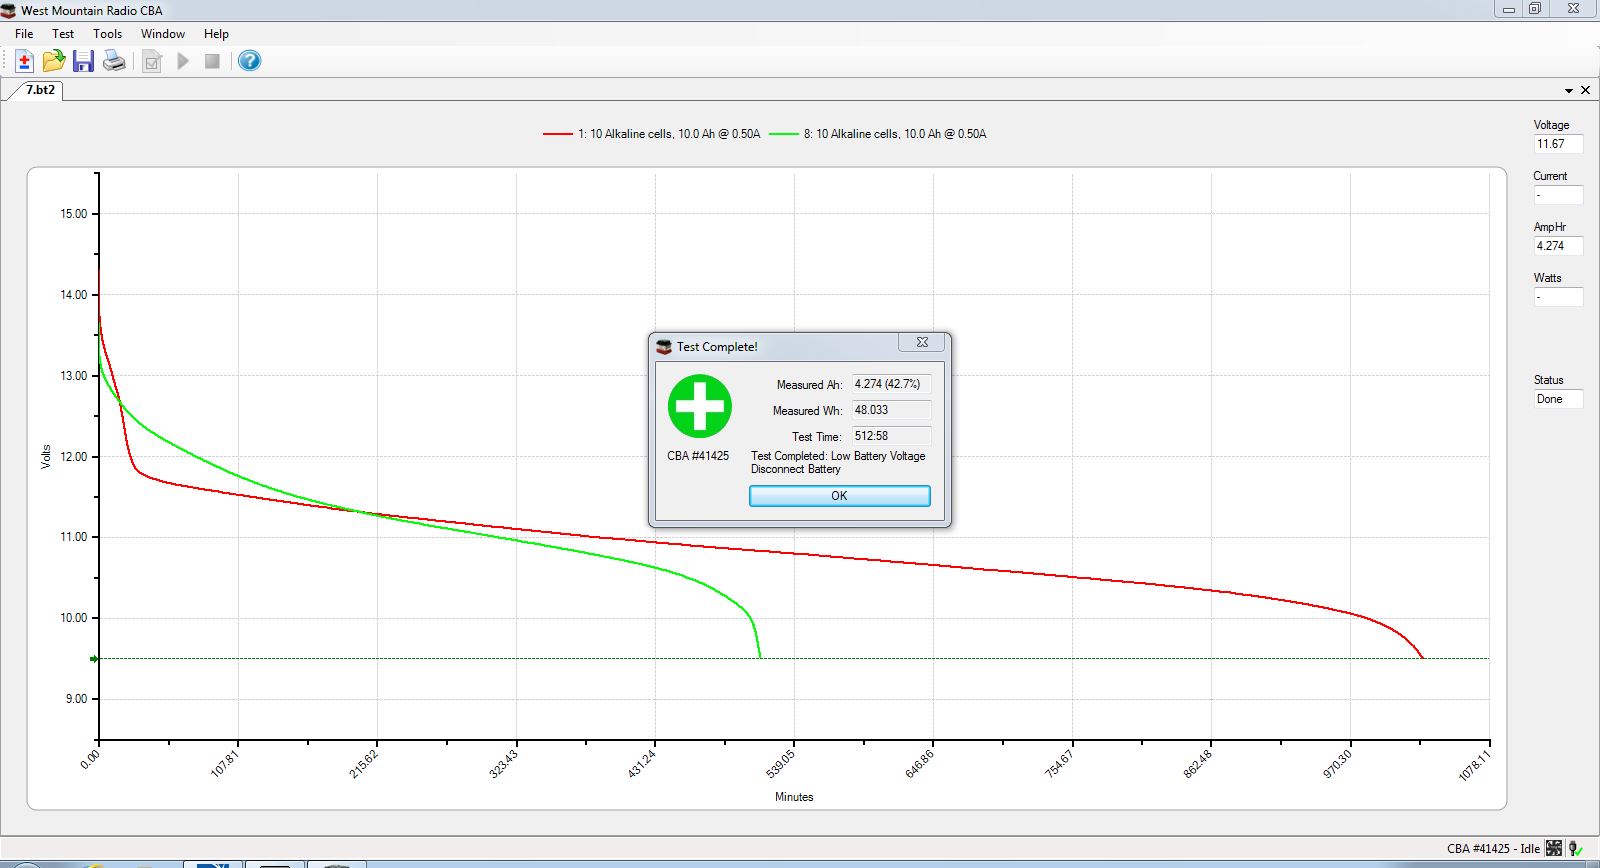Close the Test Complete dialog
Viewport: 1600px width, 868px height.
coord(922,342)
